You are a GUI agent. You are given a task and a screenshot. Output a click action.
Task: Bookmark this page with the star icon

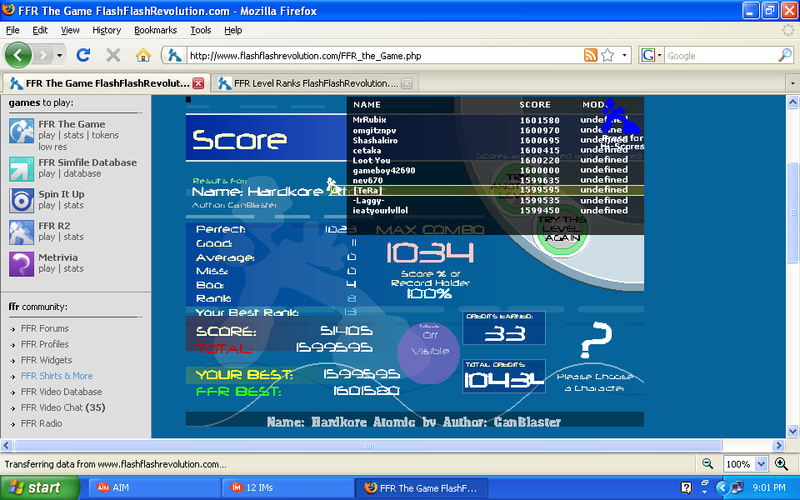[x=608, y=55]
